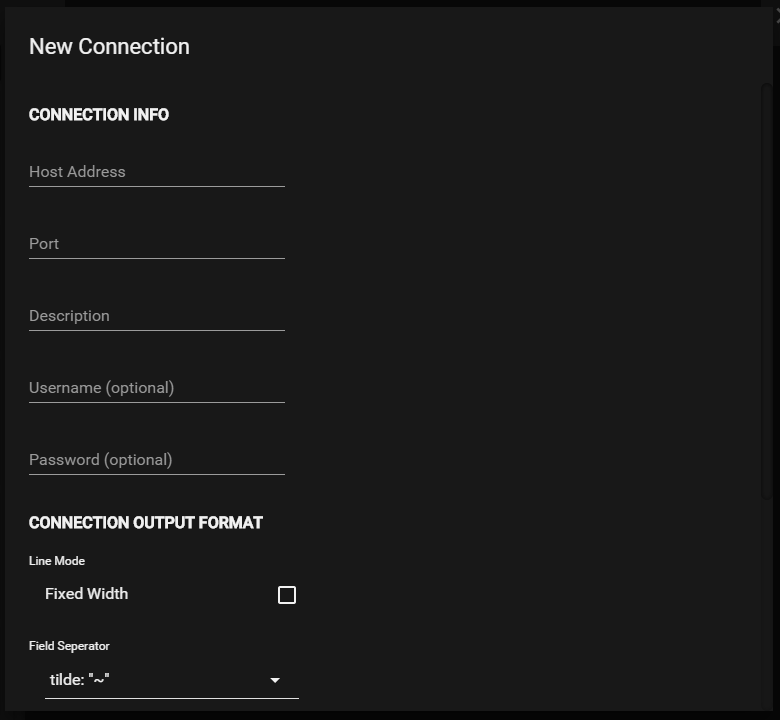Grab the dialog's vertical scrollbar thumb
This screenshot has height=720, width=780.
[767, 291]
